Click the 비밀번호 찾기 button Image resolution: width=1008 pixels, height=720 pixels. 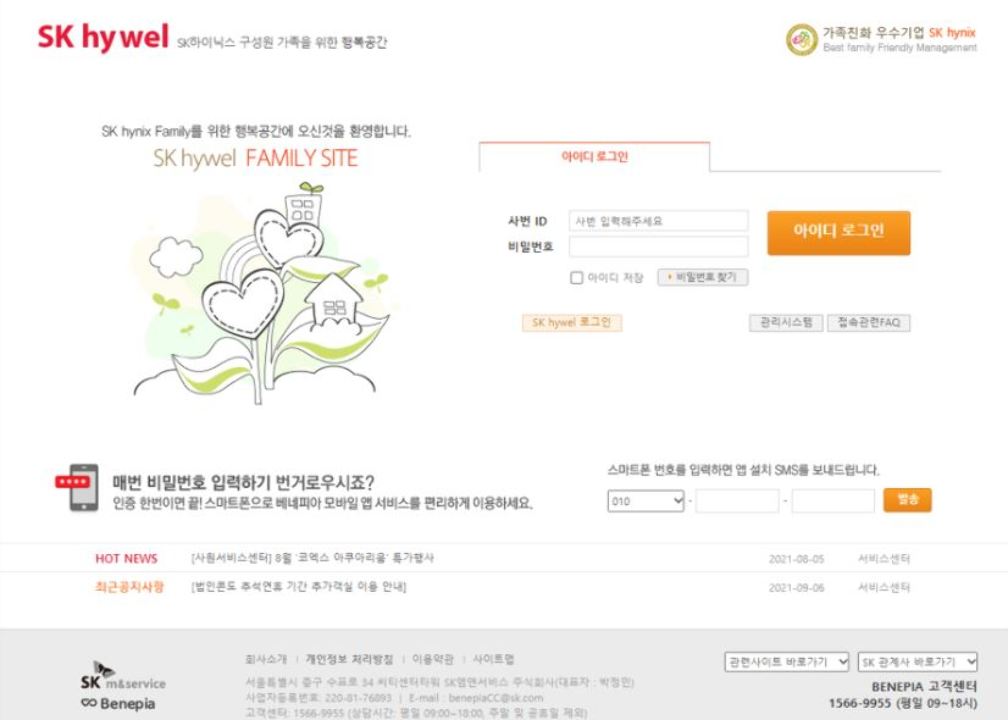tap(703, 277)
